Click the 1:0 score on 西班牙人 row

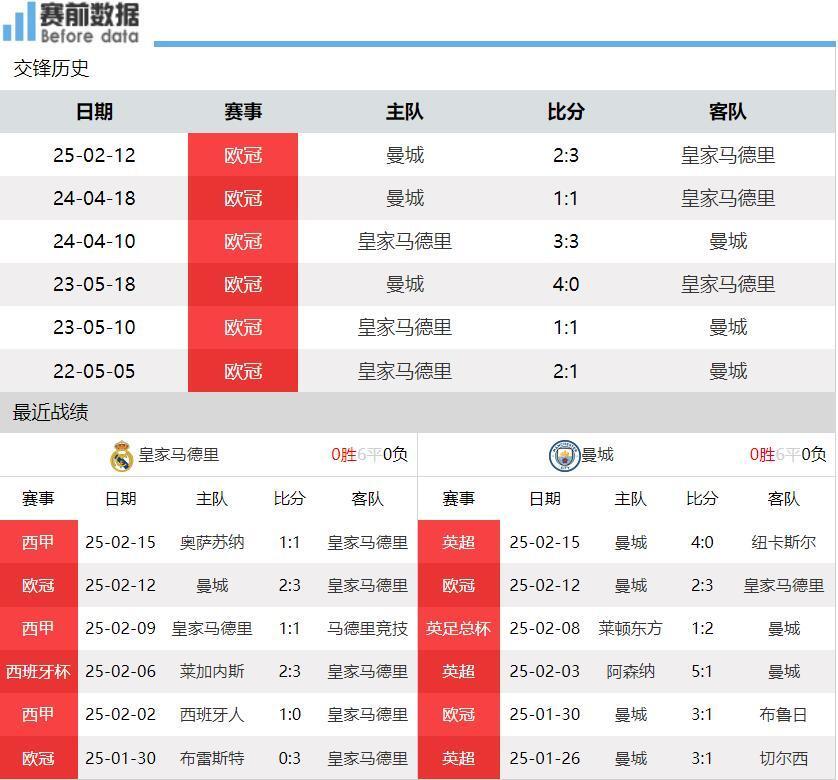(x=290, y=714)
